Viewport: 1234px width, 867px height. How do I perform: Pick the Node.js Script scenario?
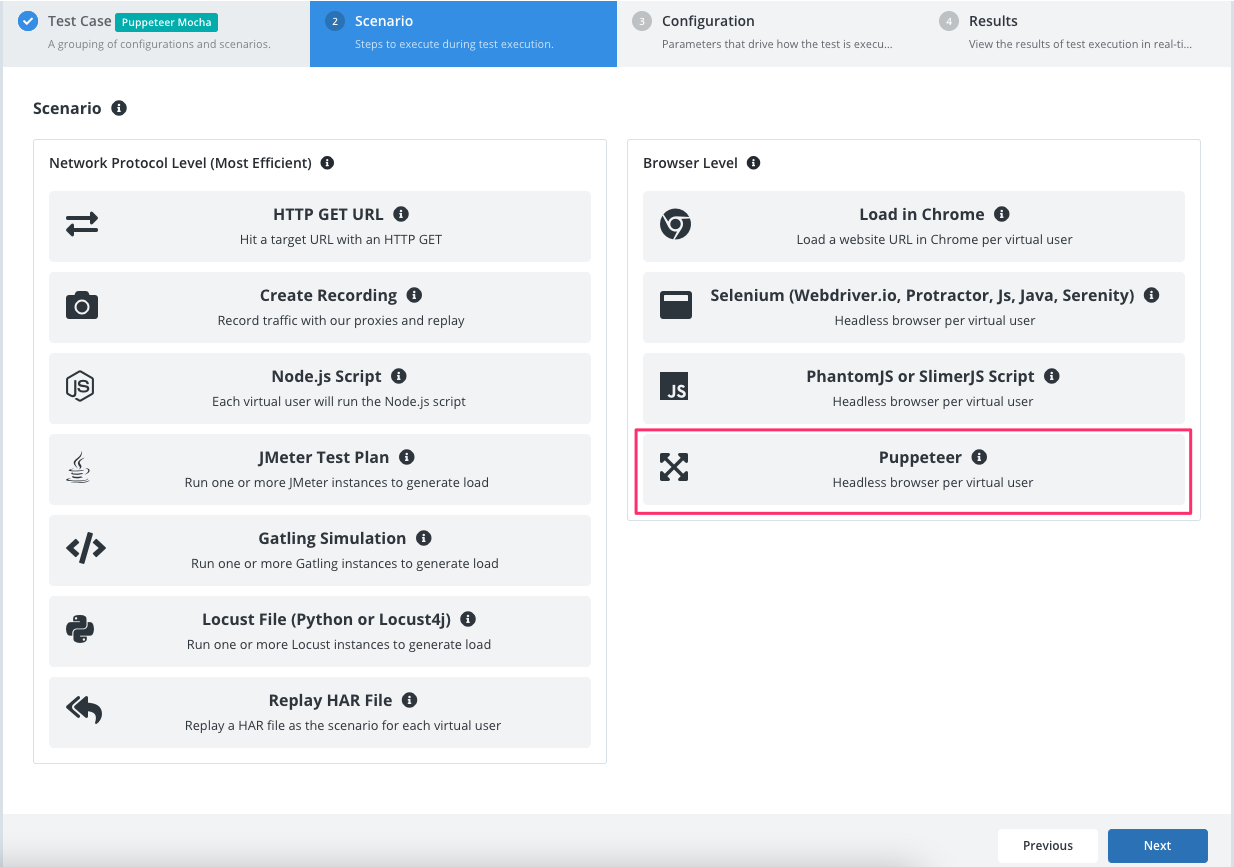pyautogui.click(x=320, y=388)
